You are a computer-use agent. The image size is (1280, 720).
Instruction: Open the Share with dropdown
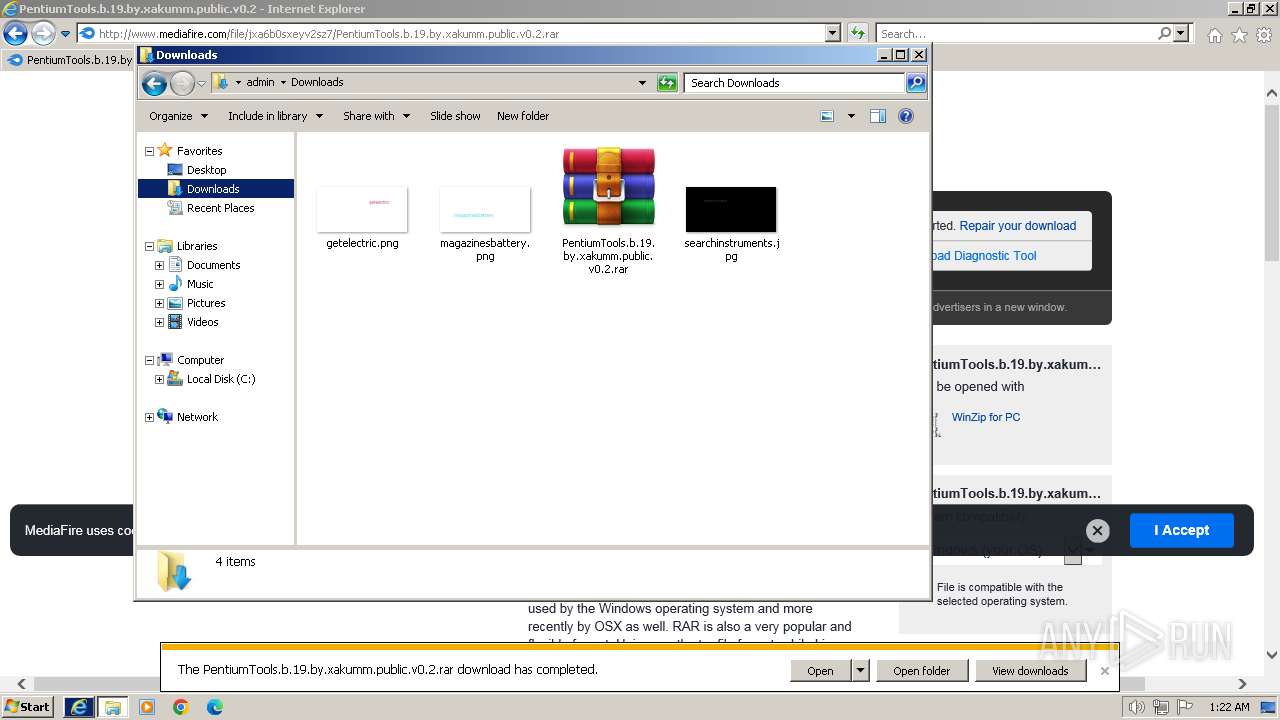(377, 116)
